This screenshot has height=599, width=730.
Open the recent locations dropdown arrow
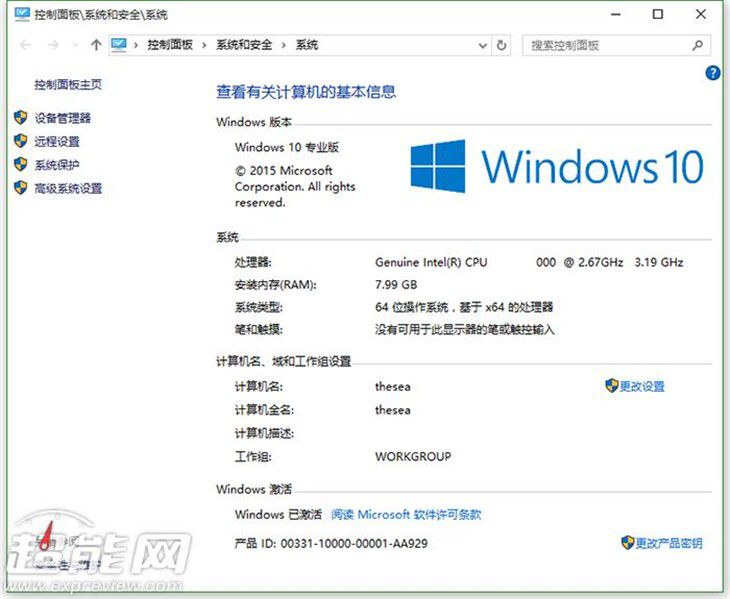(x=75, y=45)
